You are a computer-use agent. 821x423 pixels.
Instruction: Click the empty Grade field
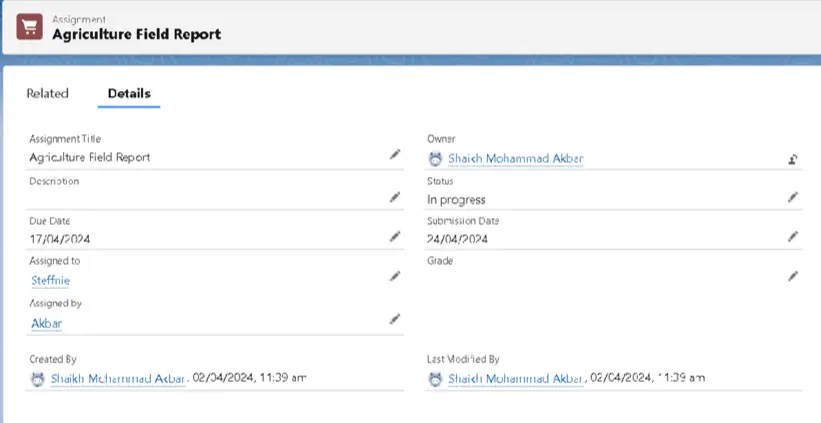[600, 277]
